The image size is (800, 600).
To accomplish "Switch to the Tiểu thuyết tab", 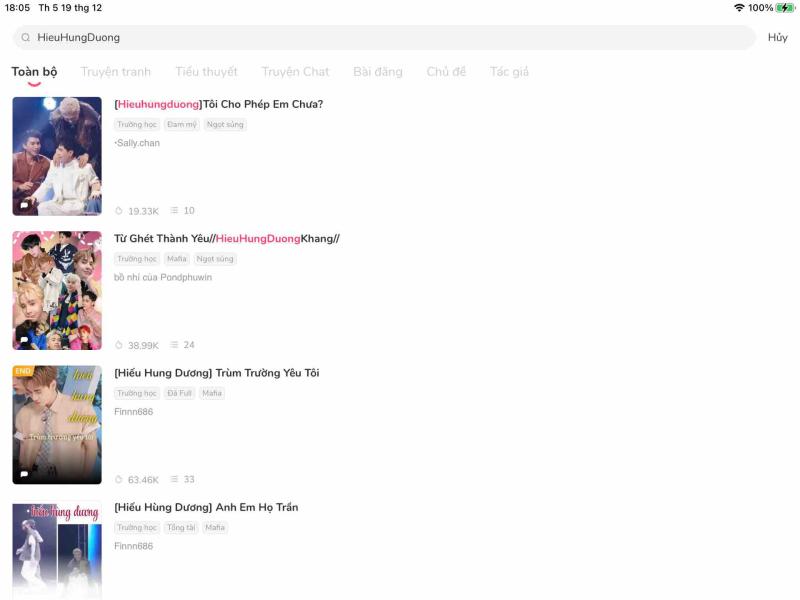I will [x=207, y=72].
